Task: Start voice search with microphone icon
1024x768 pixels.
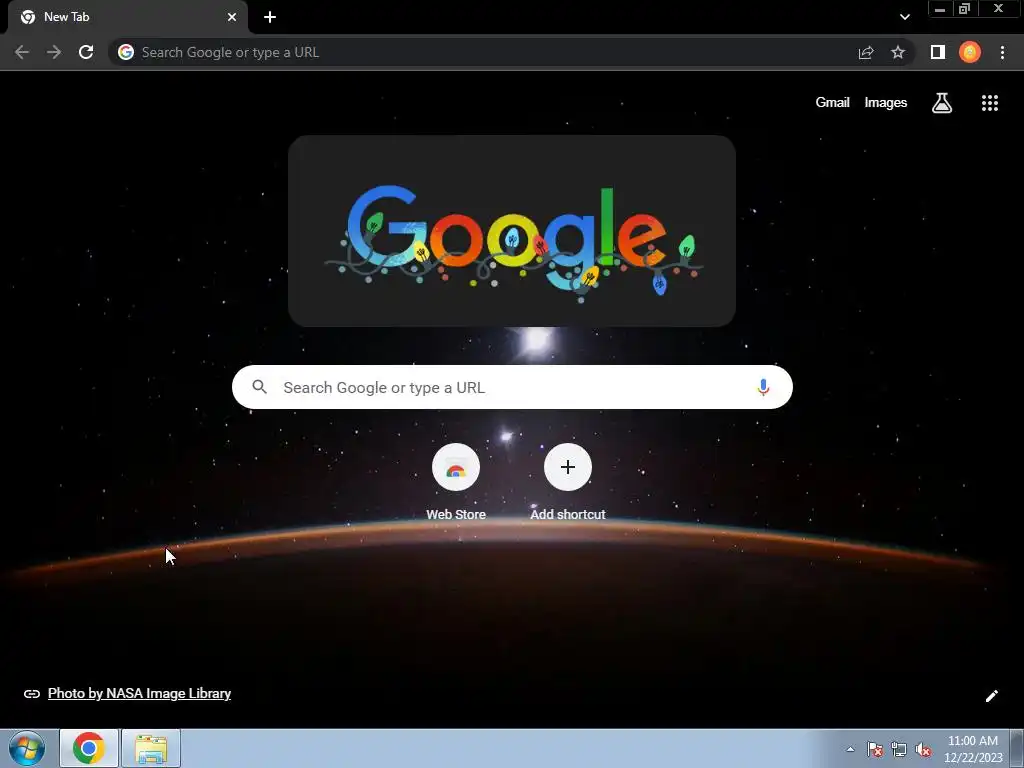Action: [x=763, y=387]
